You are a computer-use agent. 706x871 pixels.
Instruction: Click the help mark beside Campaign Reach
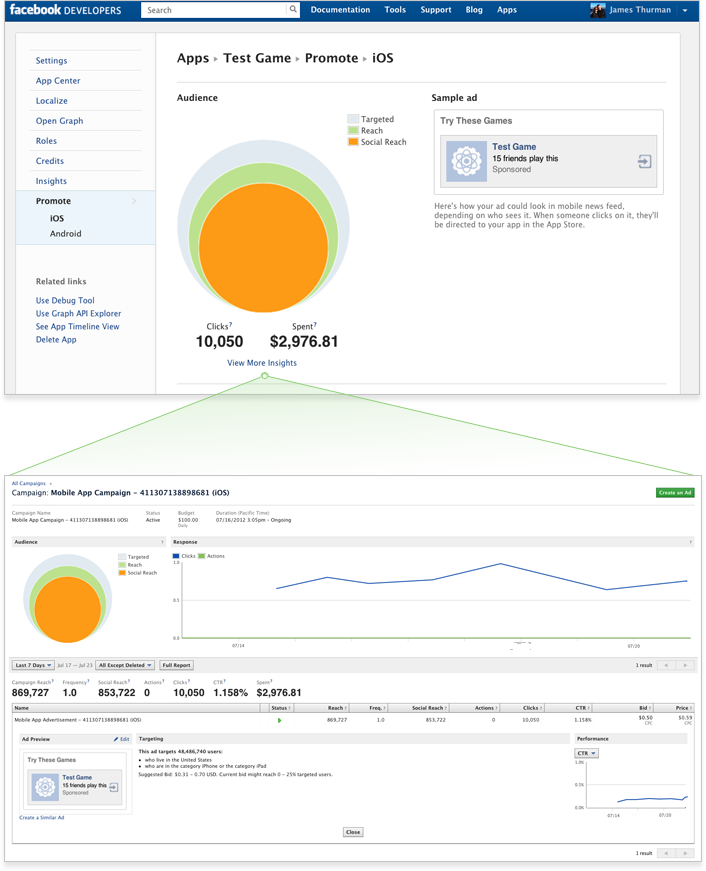[53, 681]
